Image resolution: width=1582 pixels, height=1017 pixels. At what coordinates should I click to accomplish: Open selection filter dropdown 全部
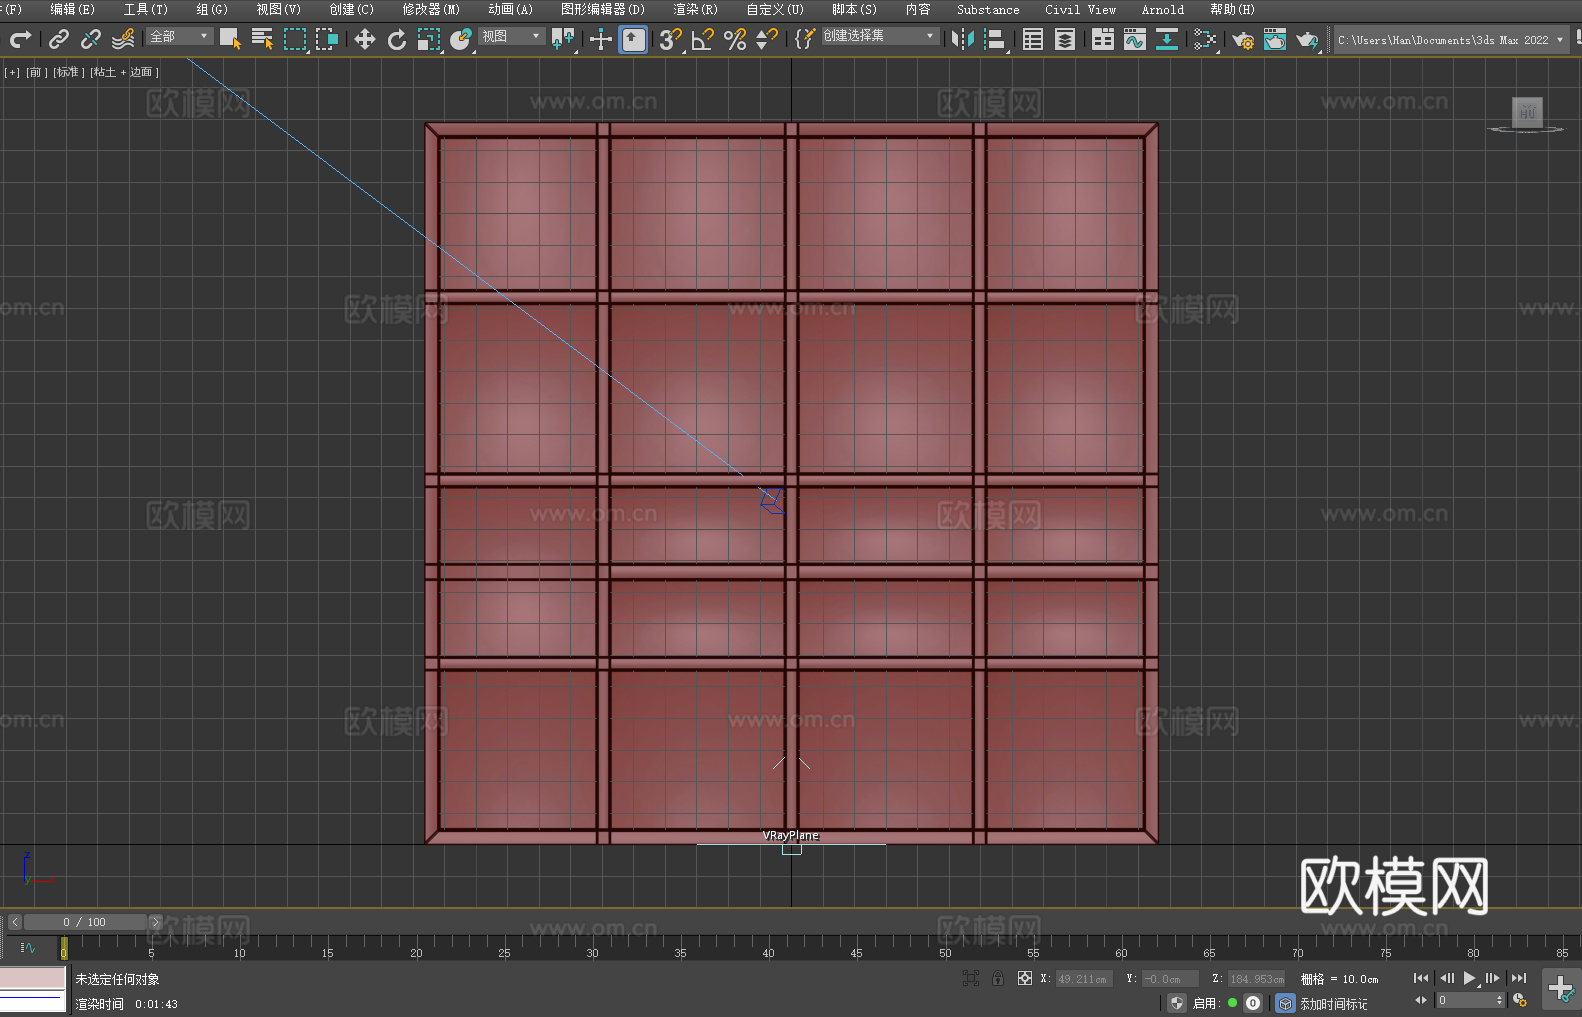(x=179, y=36)
